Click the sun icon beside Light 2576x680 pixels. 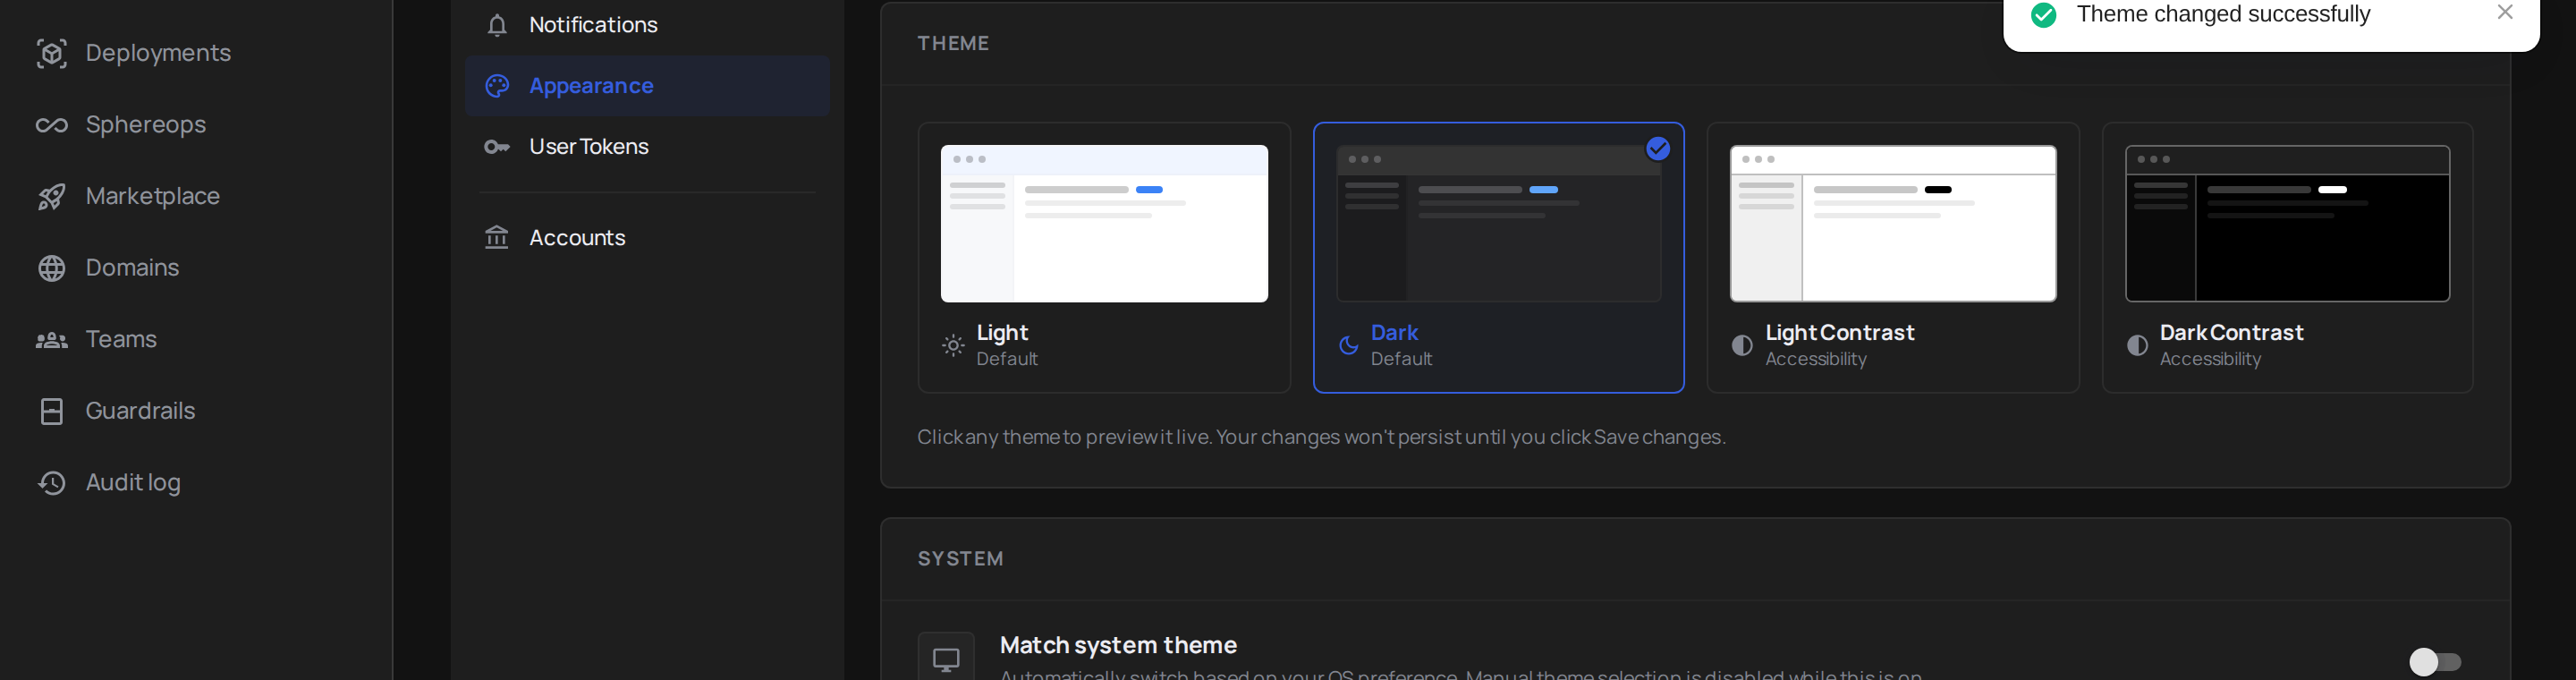[x=953, y=345]
